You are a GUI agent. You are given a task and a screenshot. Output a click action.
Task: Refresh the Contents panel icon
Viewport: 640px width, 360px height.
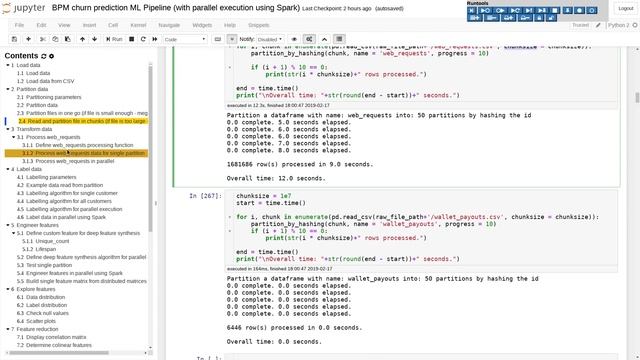(x=44, y=56)
